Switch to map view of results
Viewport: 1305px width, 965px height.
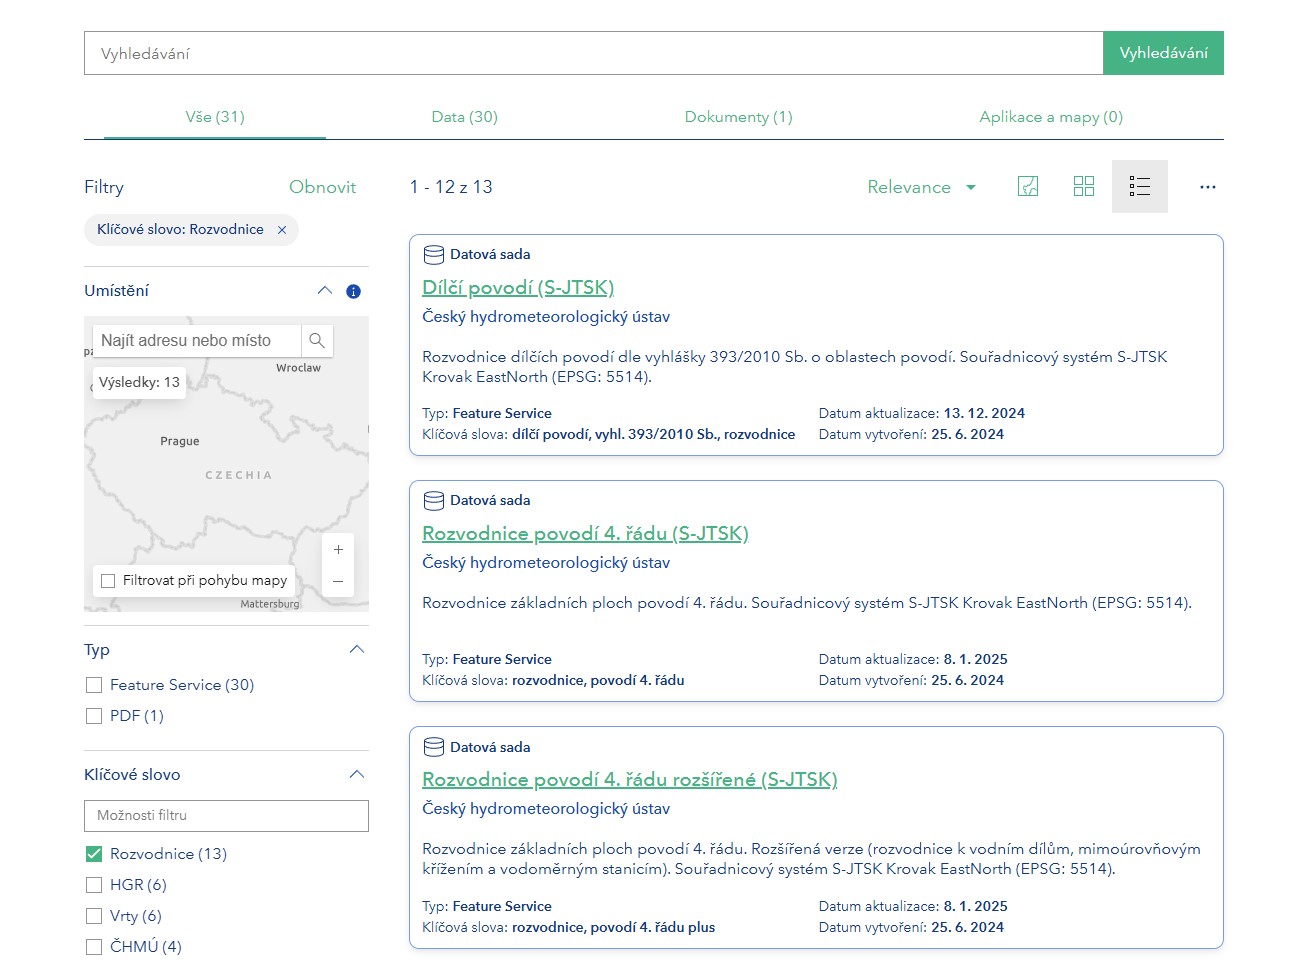tap(1028, 187)
